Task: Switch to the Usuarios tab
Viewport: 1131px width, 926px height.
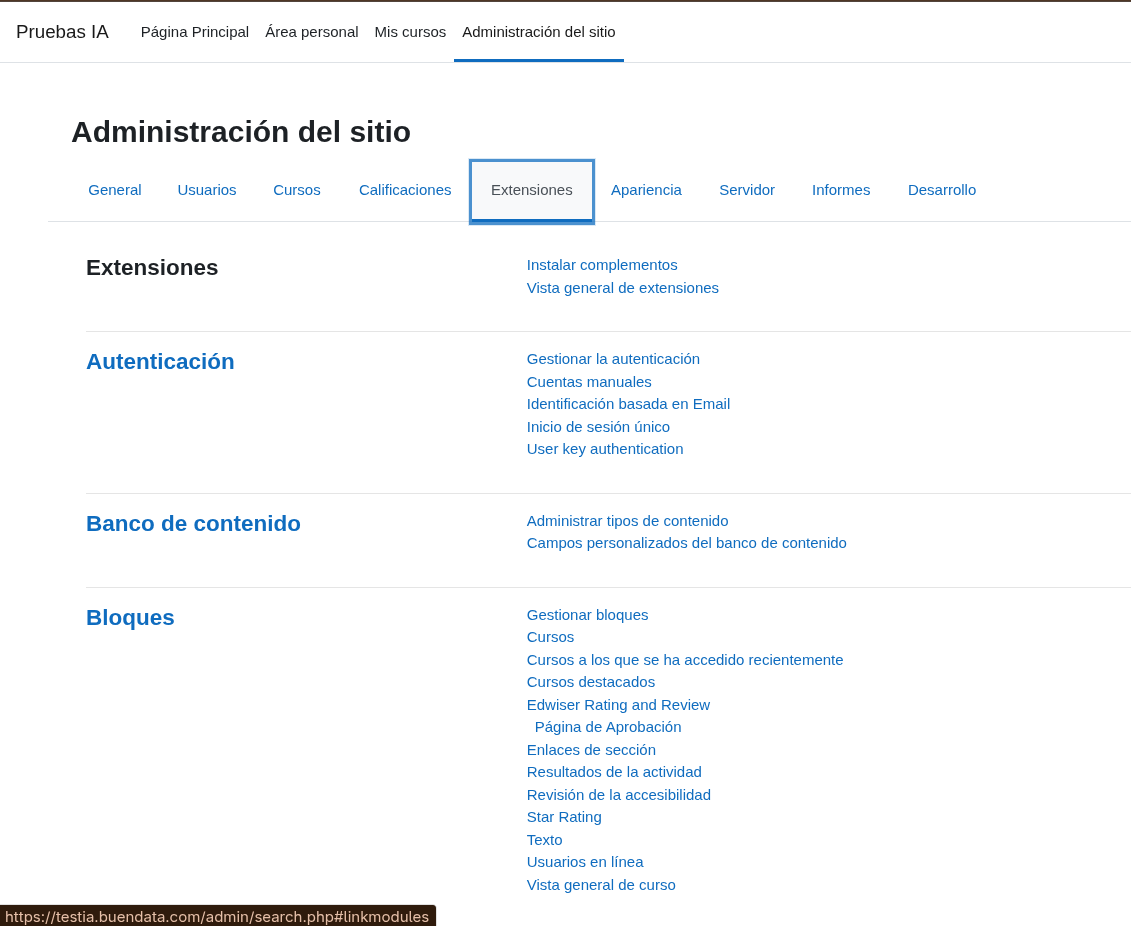Action: point(206,189)
